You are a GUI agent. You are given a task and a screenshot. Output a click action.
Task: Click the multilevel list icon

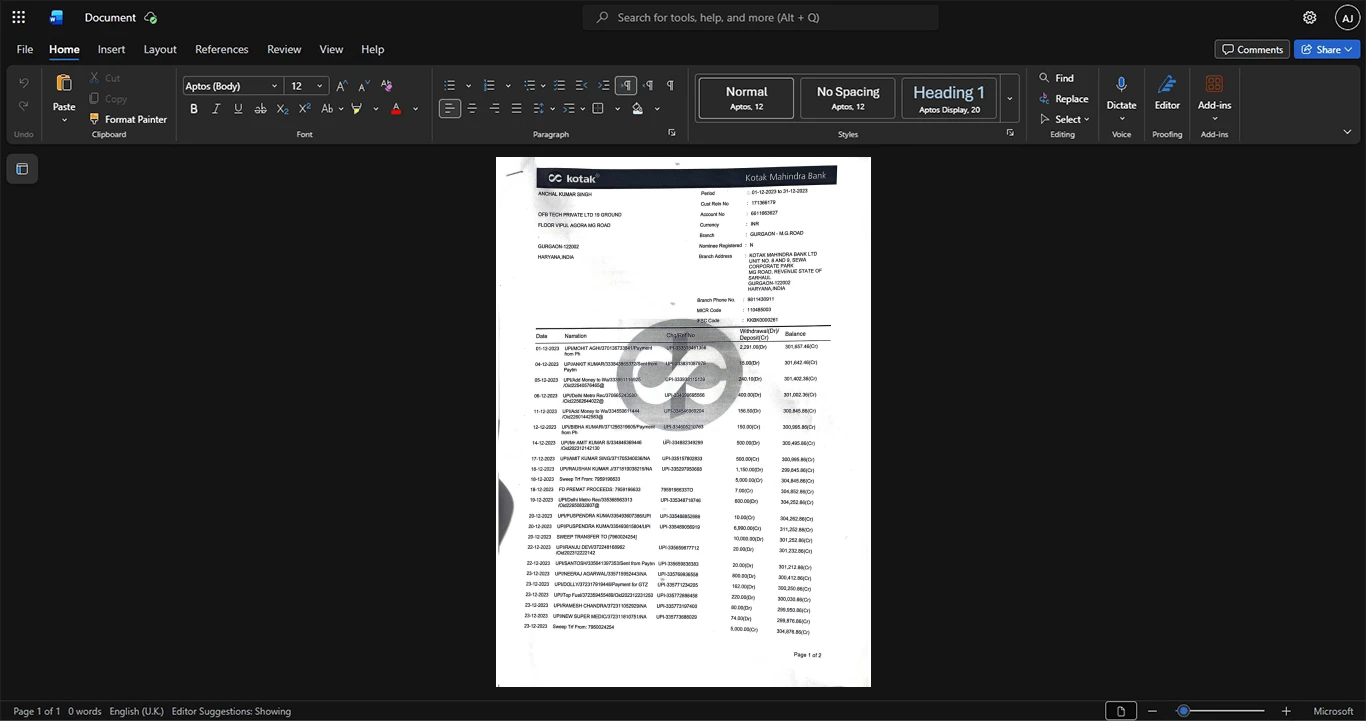pyautogui.click(x=528, y=85)
